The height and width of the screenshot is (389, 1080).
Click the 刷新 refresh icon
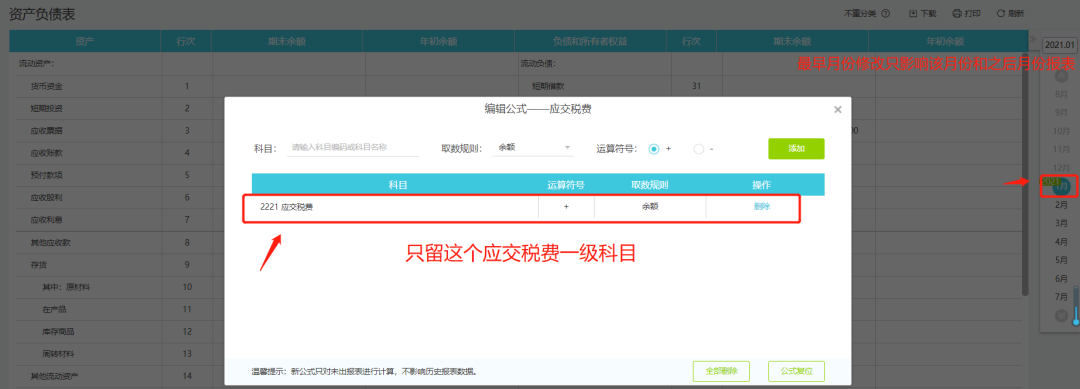[x=1000, y=14]
